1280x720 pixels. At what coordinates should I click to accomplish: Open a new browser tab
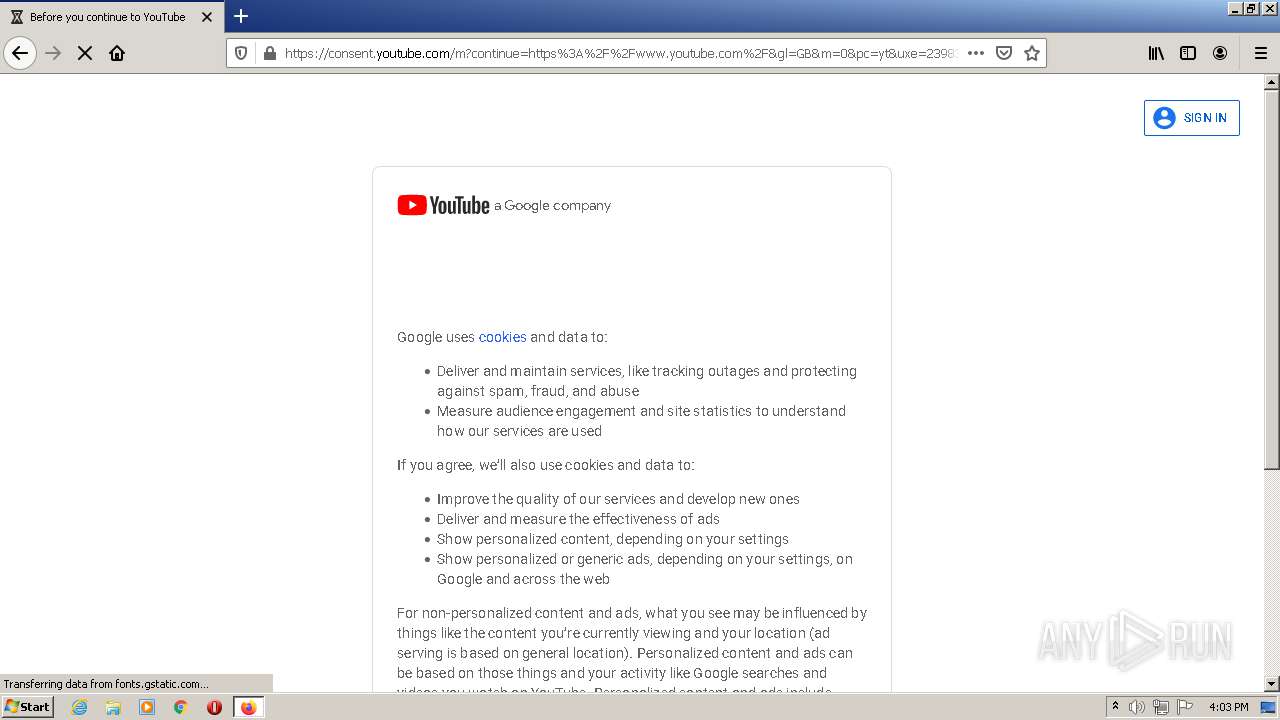(x=241, y=16)
